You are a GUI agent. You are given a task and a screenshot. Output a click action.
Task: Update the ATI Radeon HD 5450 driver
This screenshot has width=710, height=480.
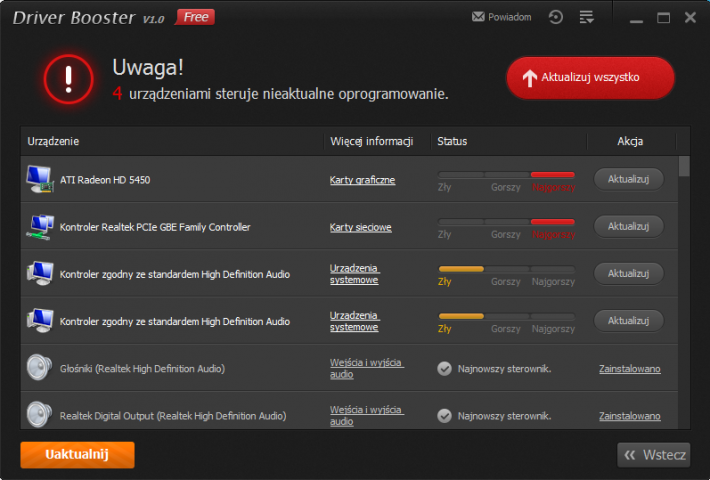click(628, 179)
